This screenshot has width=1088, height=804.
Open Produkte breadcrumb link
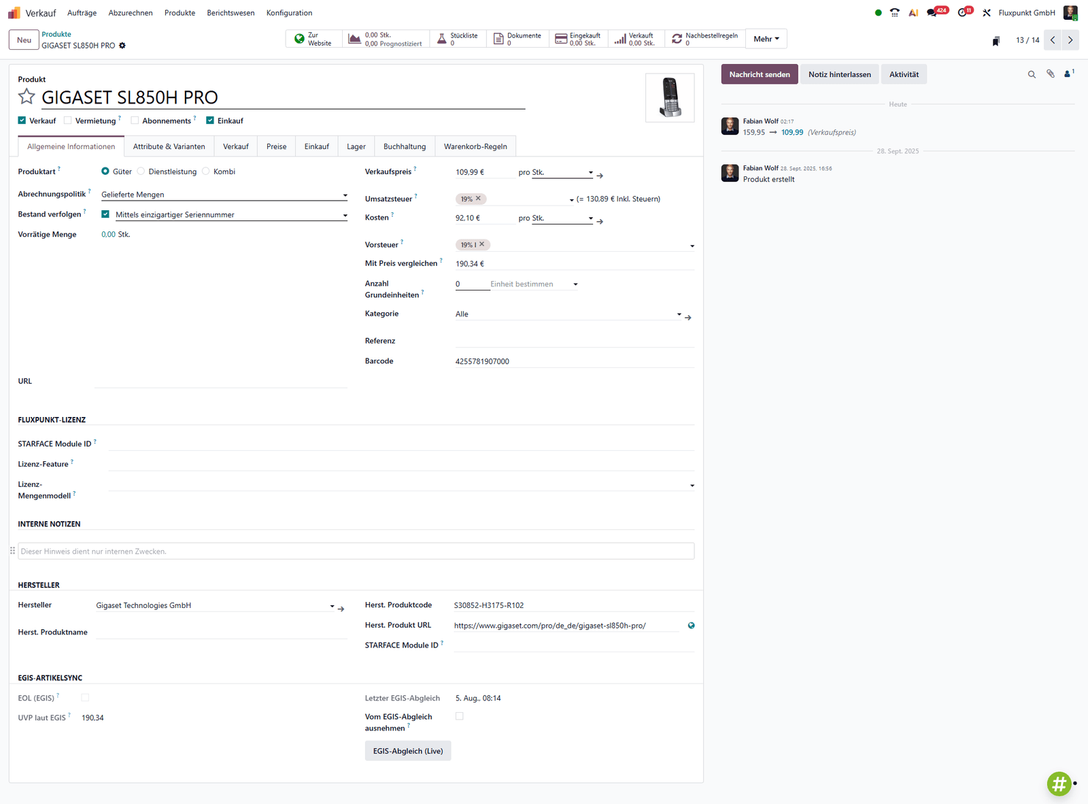(x=56, y=34)
